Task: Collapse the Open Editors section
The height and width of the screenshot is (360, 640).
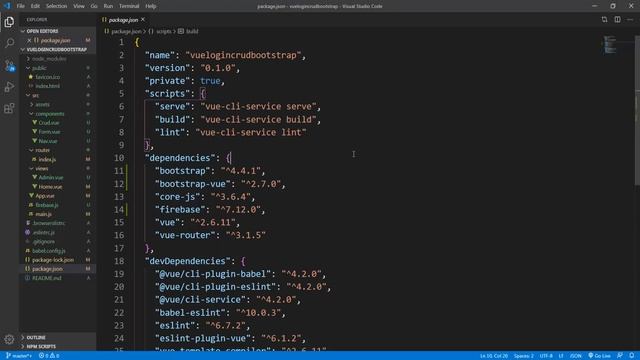Action: [x=57, y=31]
